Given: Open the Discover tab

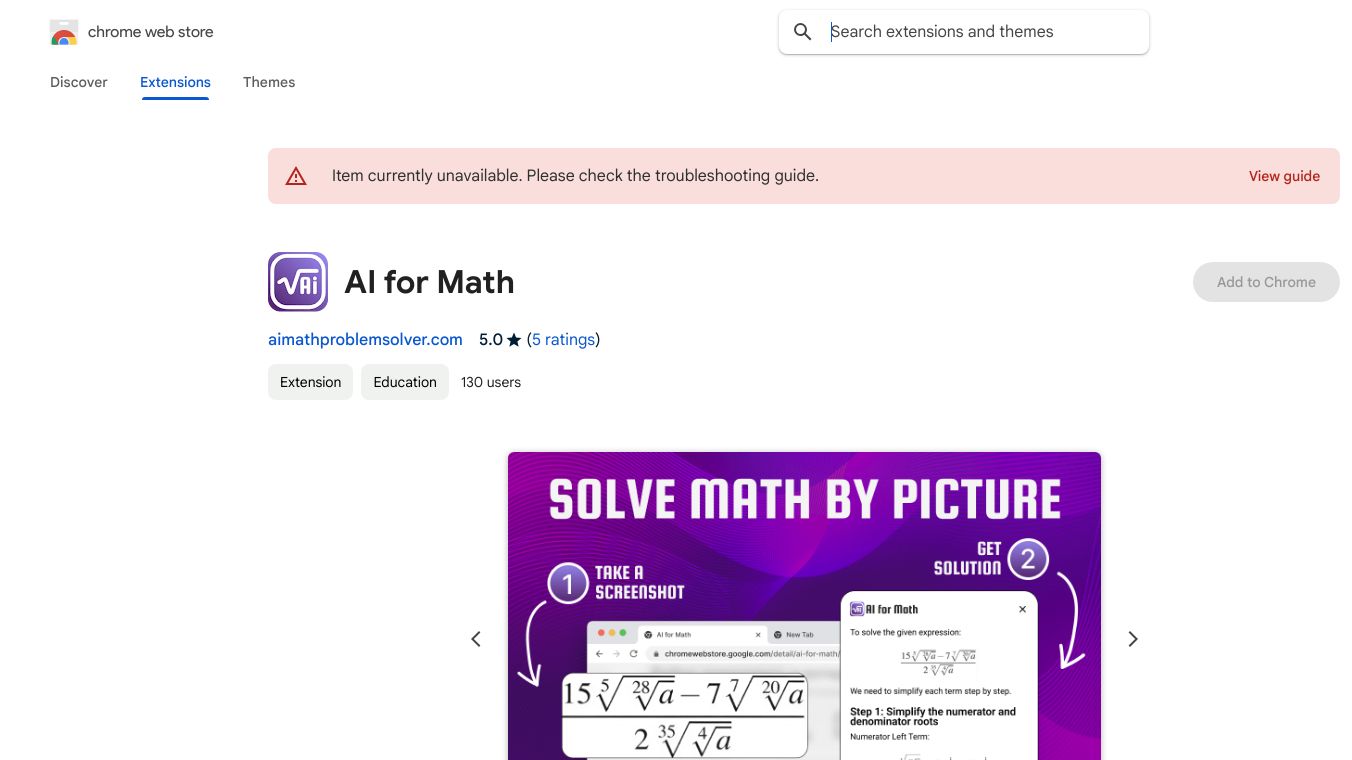Looking at the screenshot, I should pyautogui.click(x=79, y=82).
